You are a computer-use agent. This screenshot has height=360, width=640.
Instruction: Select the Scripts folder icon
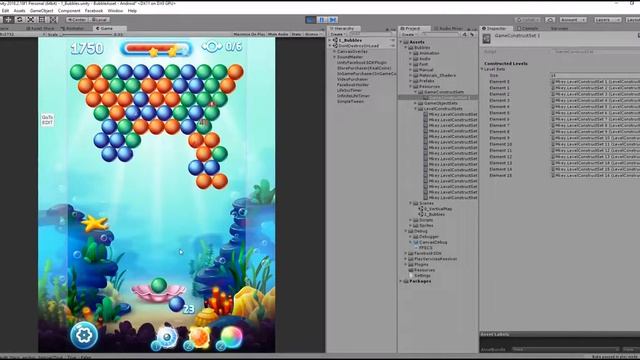click(416, 220)
